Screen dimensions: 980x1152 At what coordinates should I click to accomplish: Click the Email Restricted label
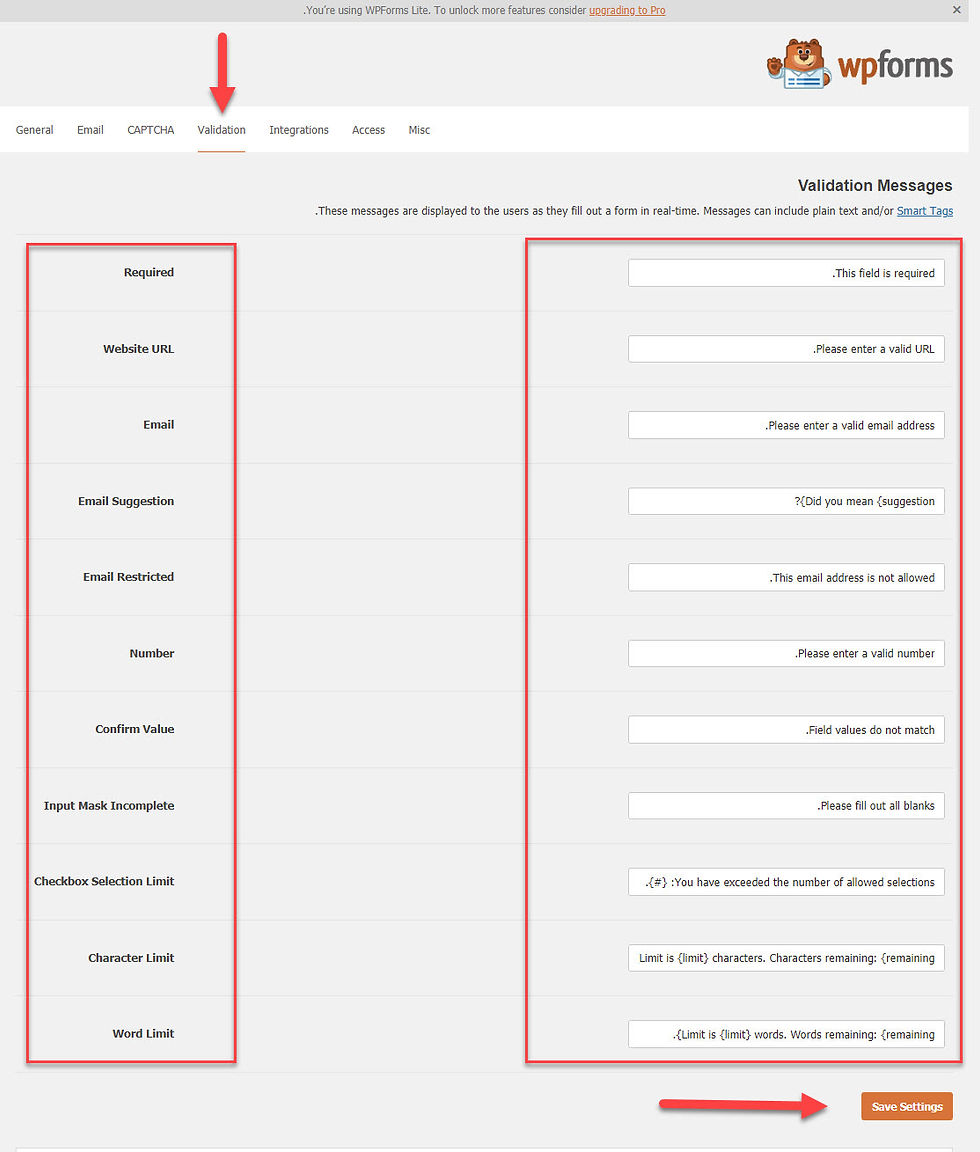click(128, 577)
